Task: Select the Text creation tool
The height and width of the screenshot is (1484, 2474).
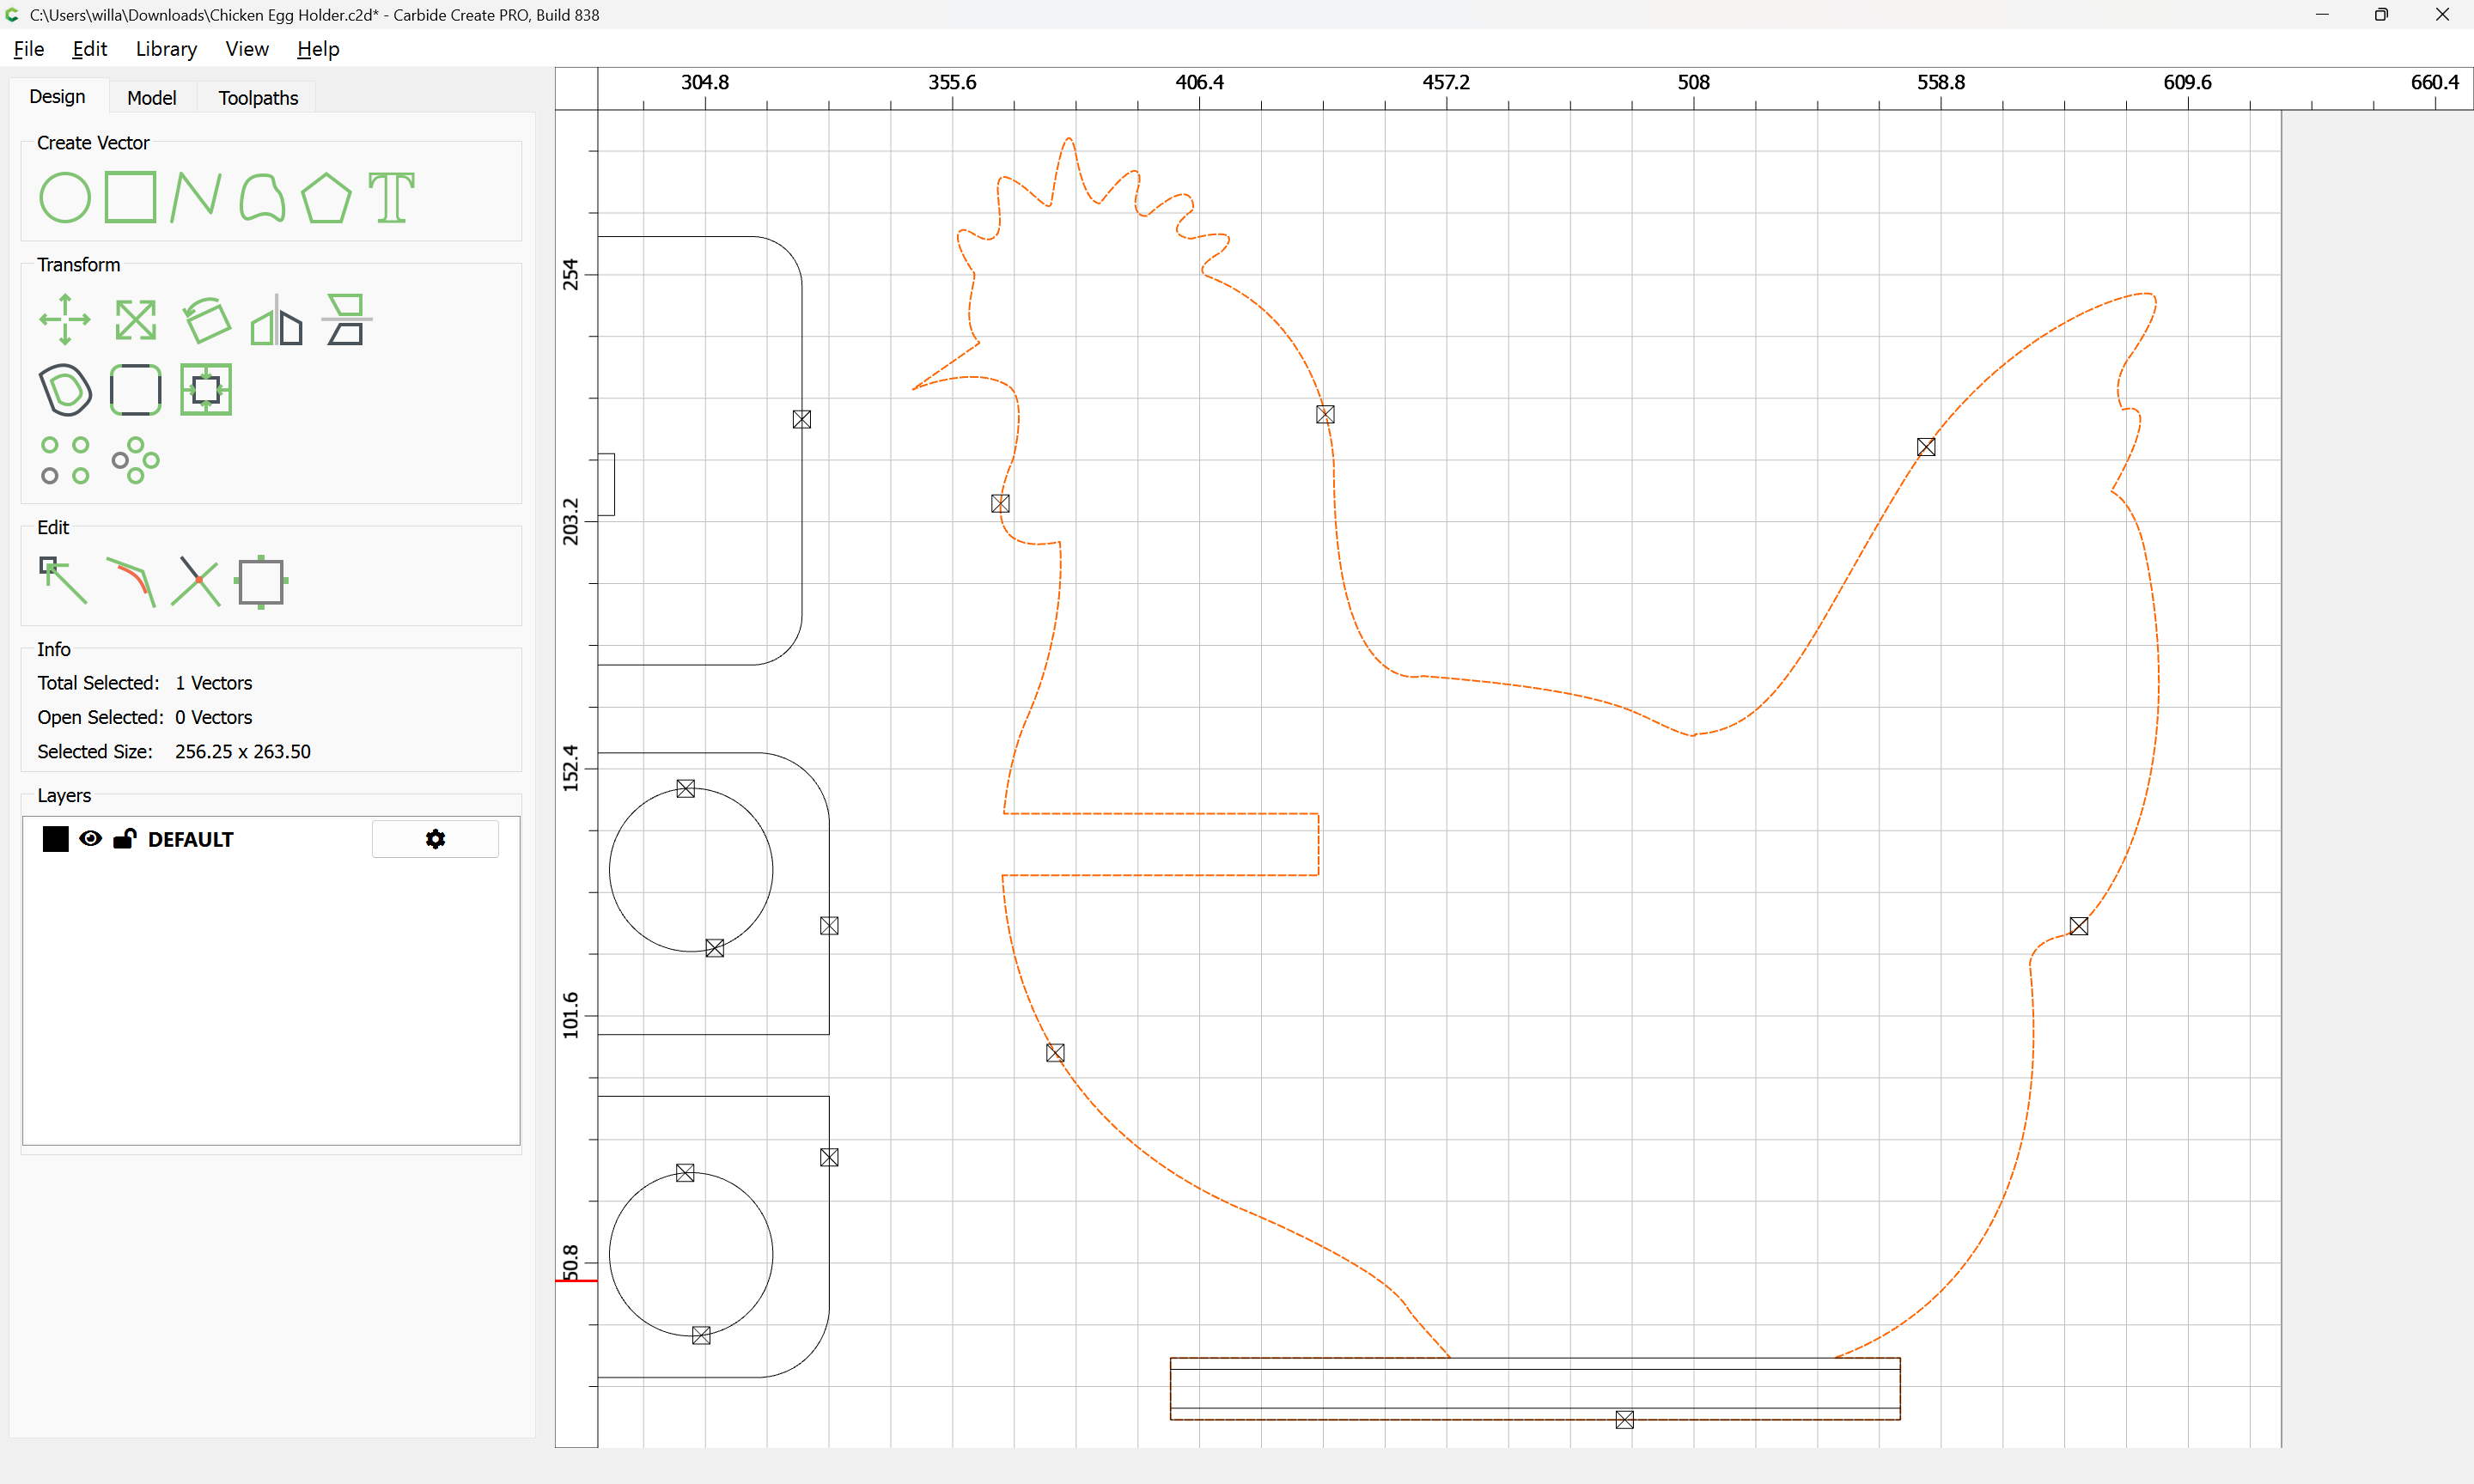Action: tap(391, 197)
